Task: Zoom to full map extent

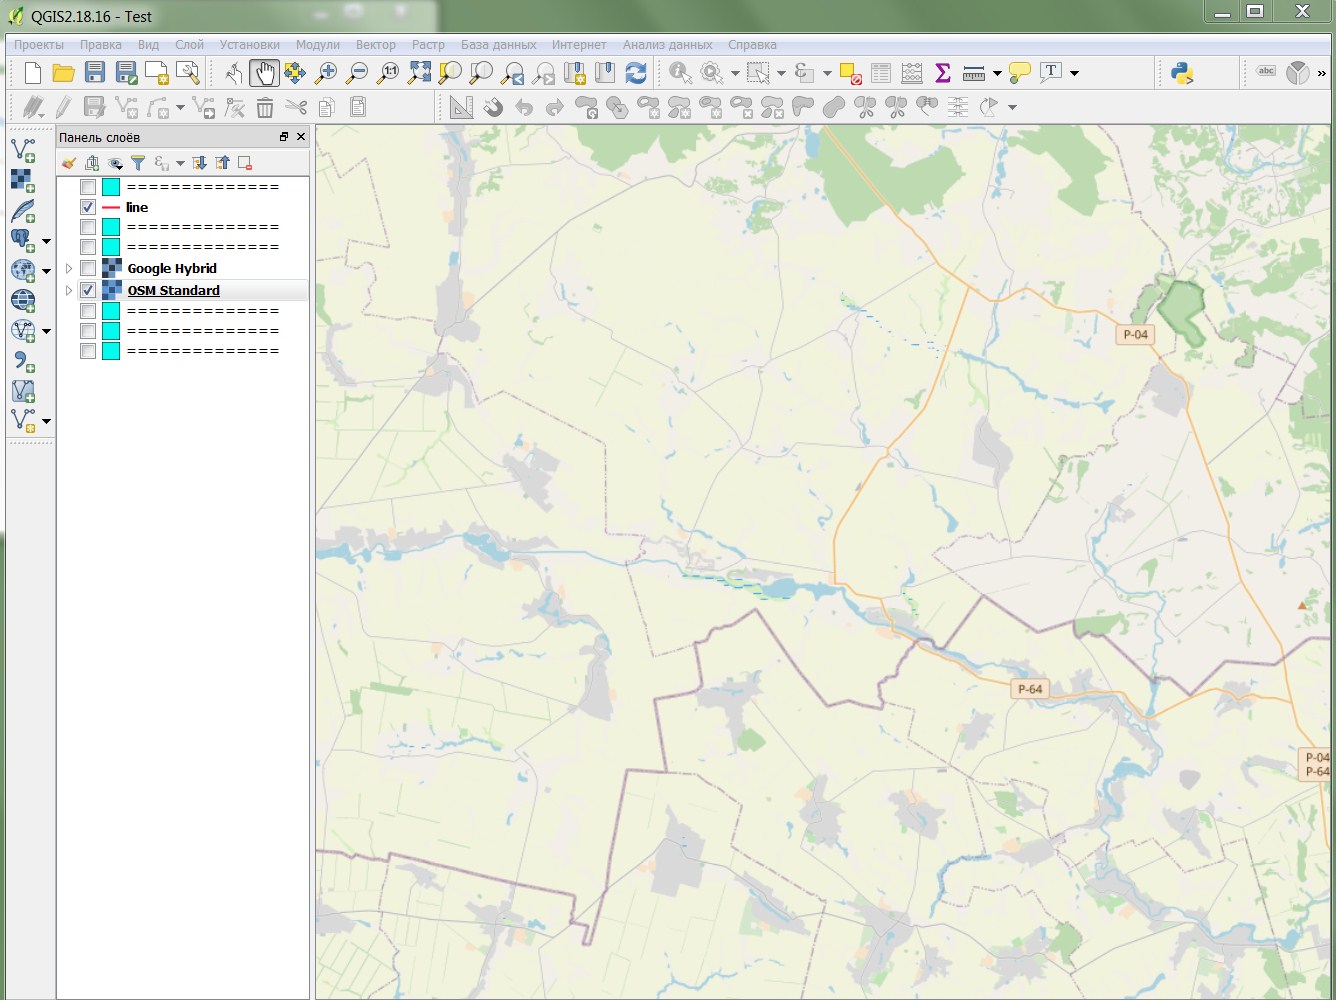Action: pos(418,72)
